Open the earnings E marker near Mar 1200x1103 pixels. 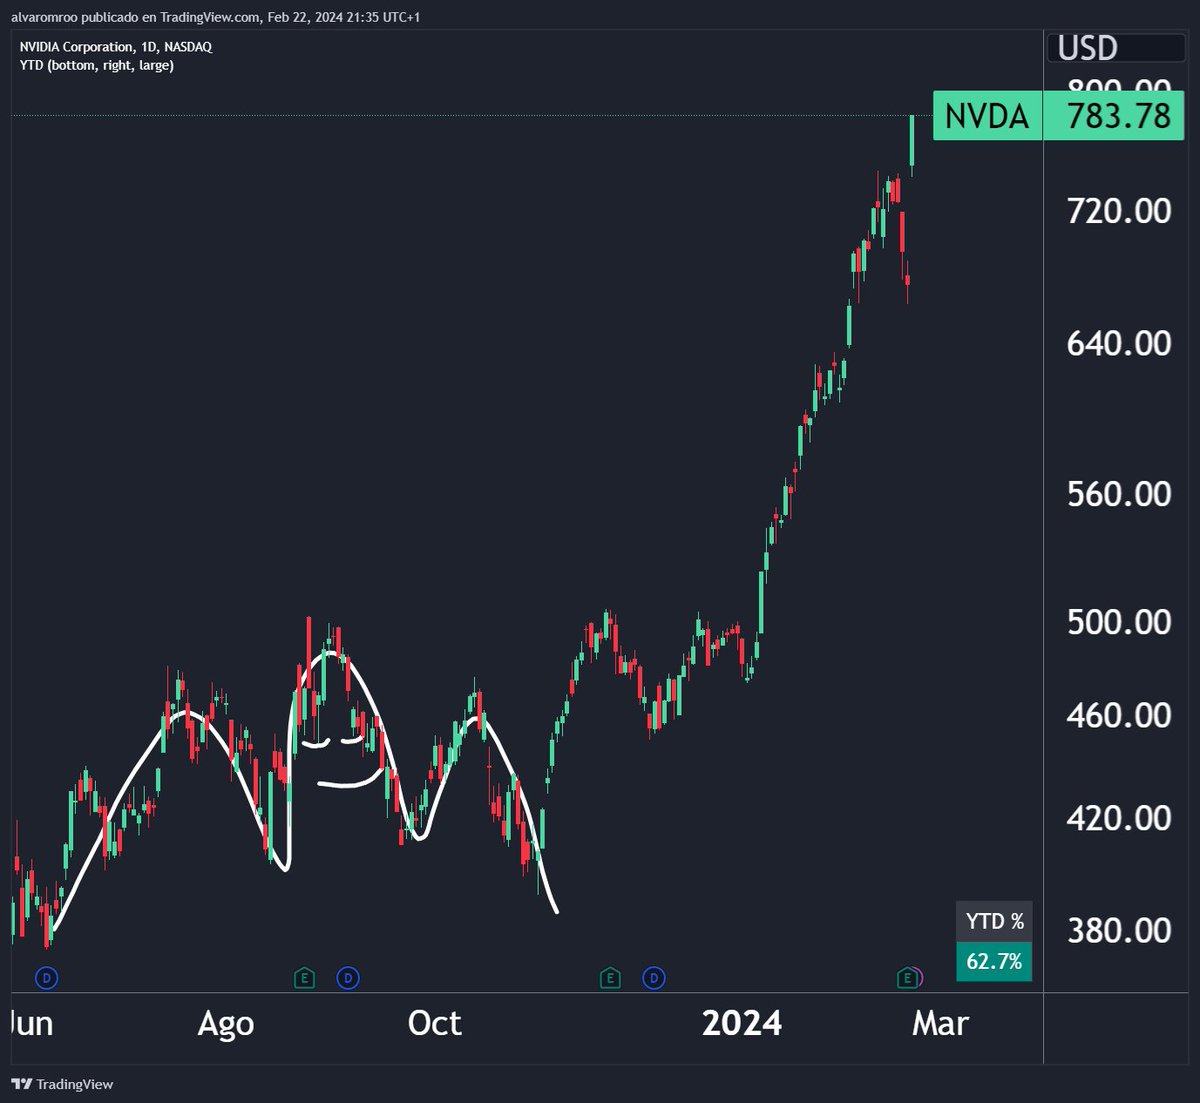(x=908, y=977)
